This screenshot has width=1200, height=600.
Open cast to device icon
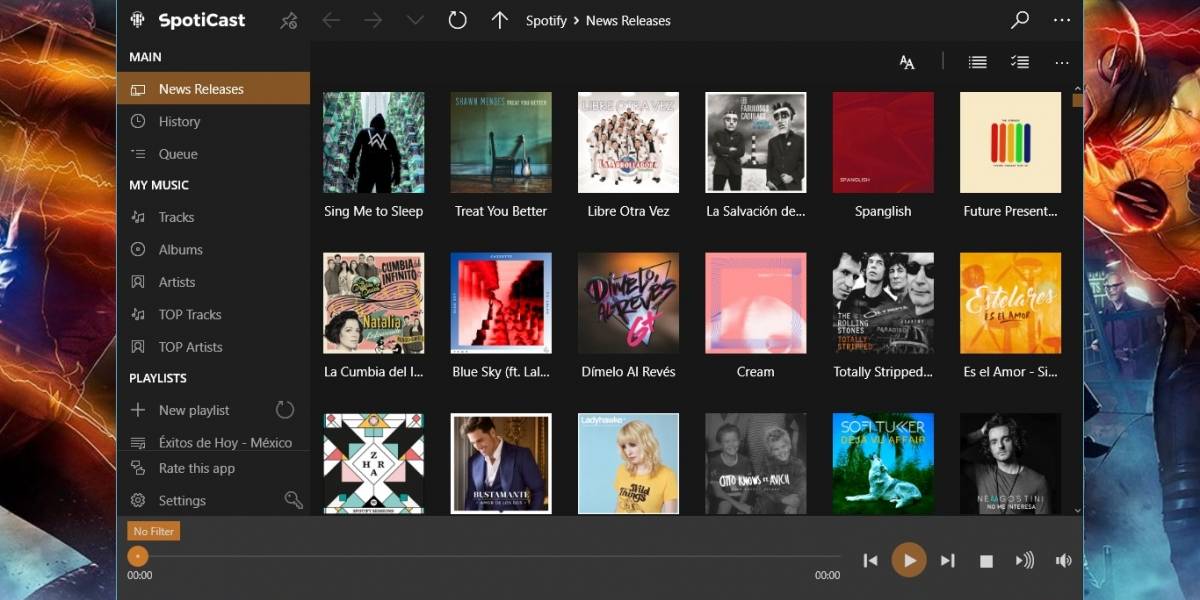click(1025, 560)
